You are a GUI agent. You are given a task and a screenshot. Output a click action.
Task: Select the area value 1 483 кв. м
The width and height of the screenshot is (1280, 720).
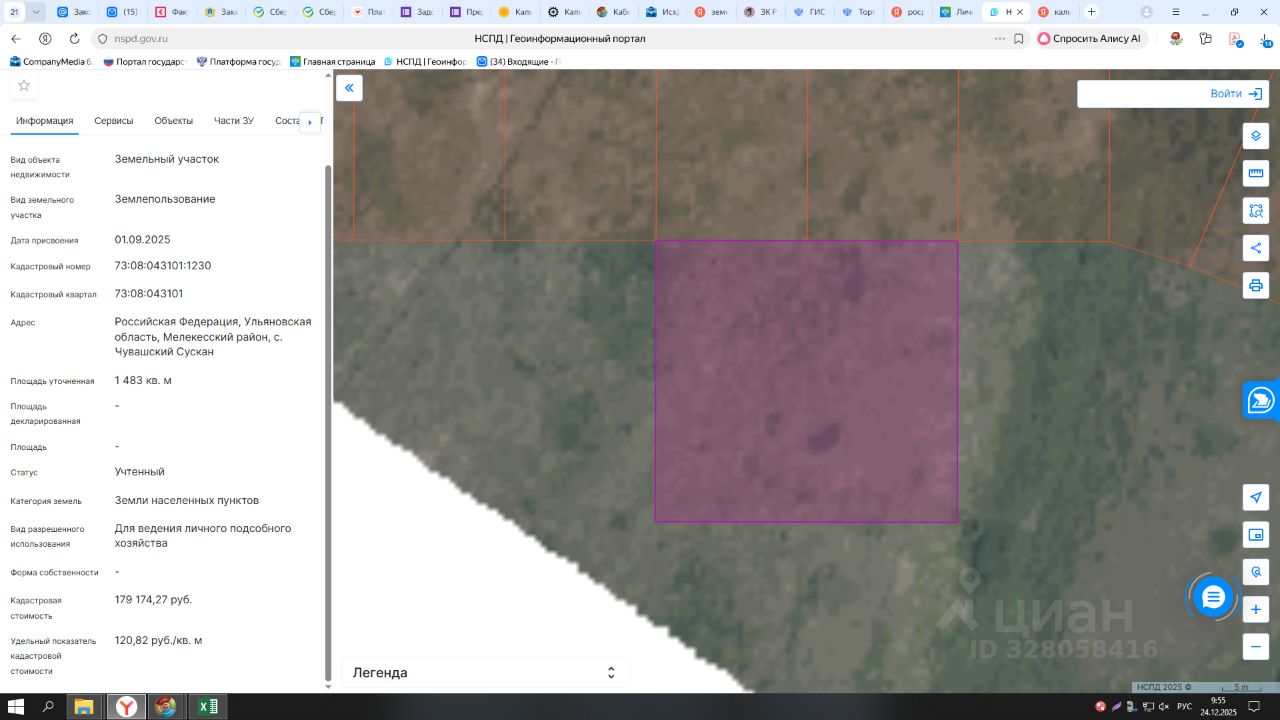pos(143,381)
